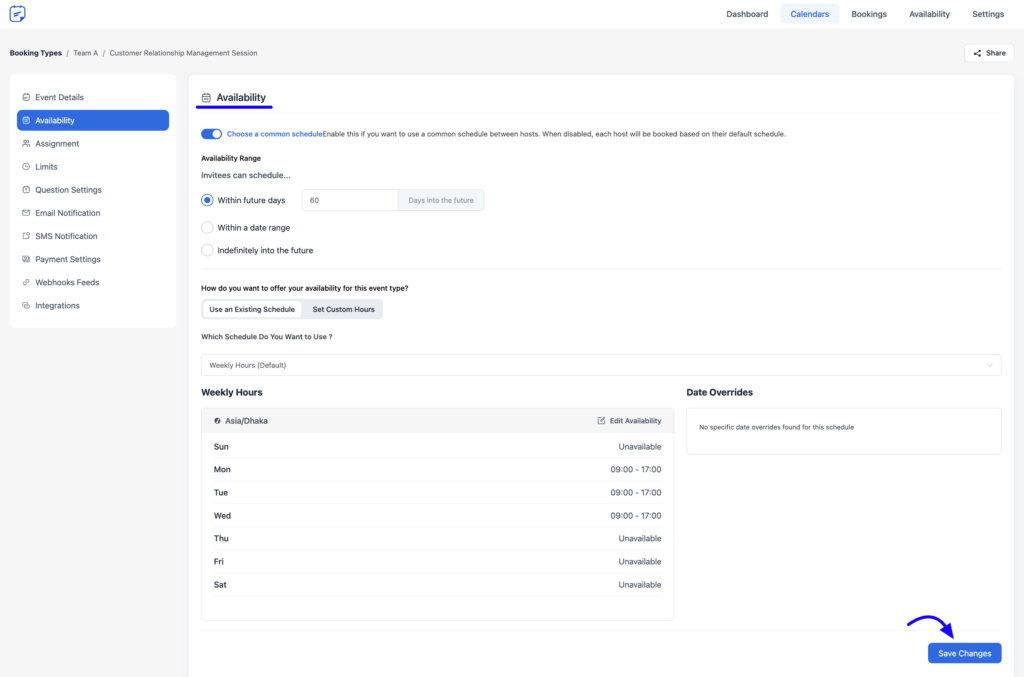The image size is (1024, 677).
Task: Switch to Set Custom Hours
Action: [x=344, y=309]
